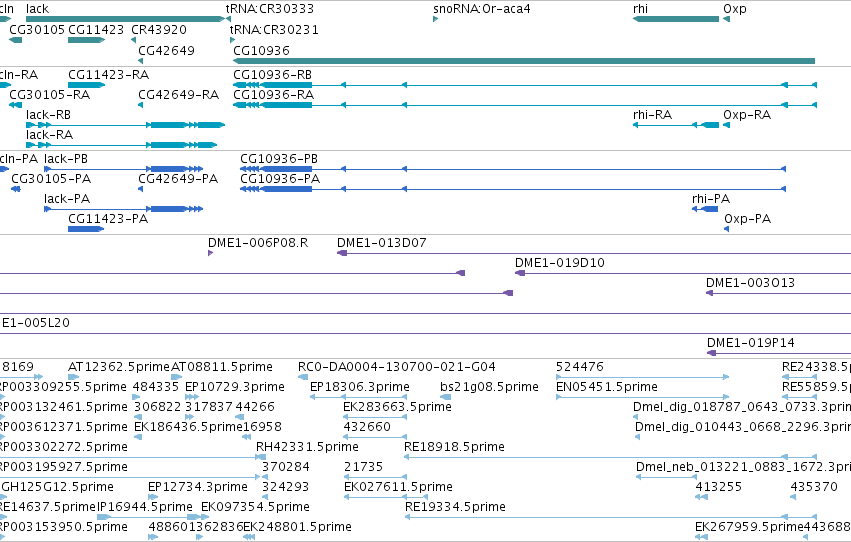
Task: Click the CG10936-PA protein label
Action: (x=280, y=178)
